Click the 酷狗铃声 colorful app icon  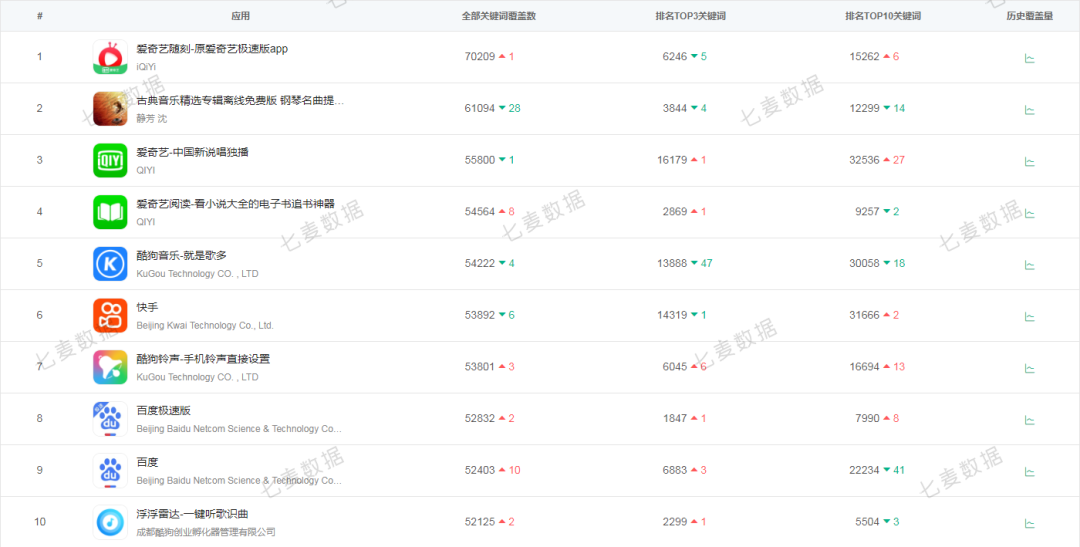click(x=110, y=367)
